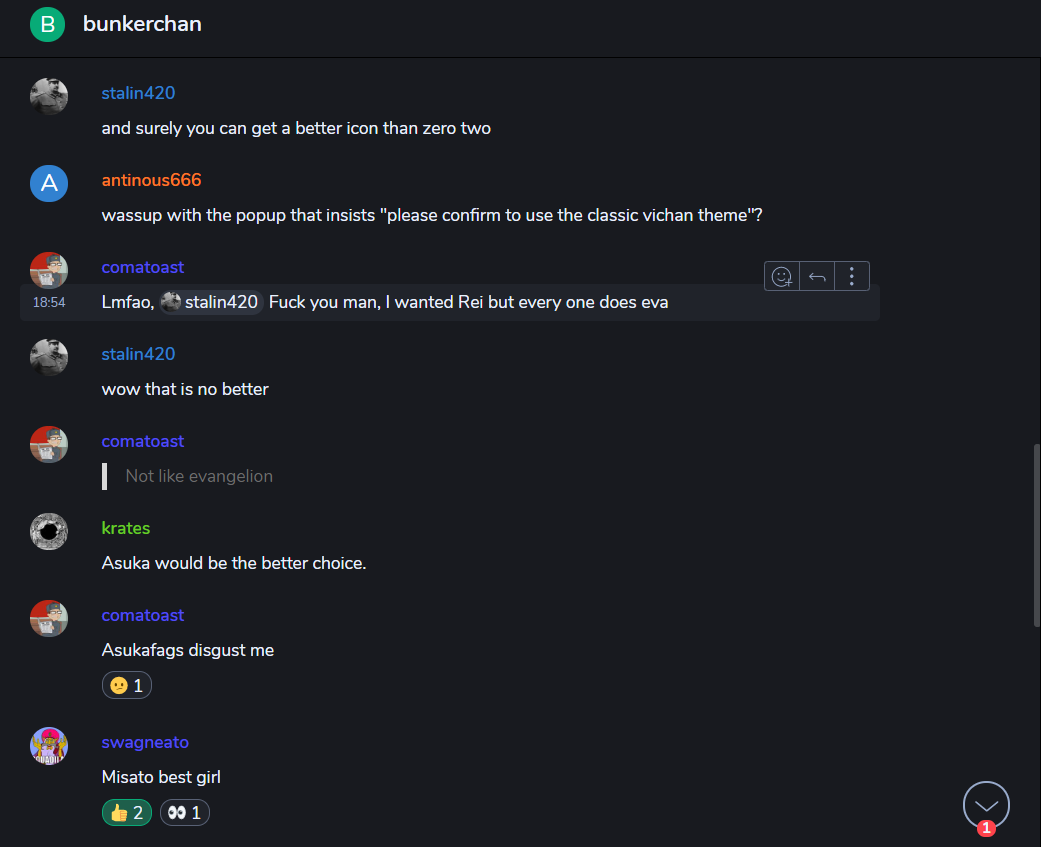Jump to latest messages arrow button
The width and height of the screenshot is (1041, 847).
click(x=986, y=805)
